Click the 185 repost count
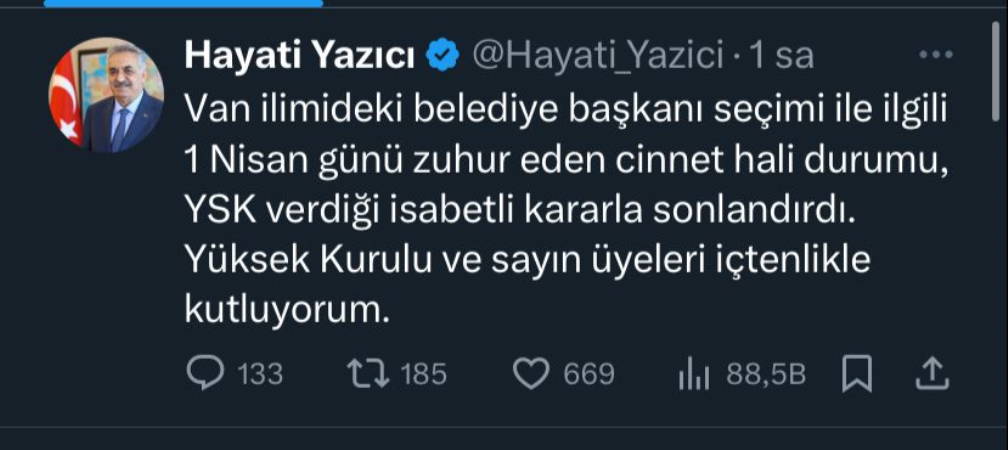The image size is (1008, 450). coord(424,374)
